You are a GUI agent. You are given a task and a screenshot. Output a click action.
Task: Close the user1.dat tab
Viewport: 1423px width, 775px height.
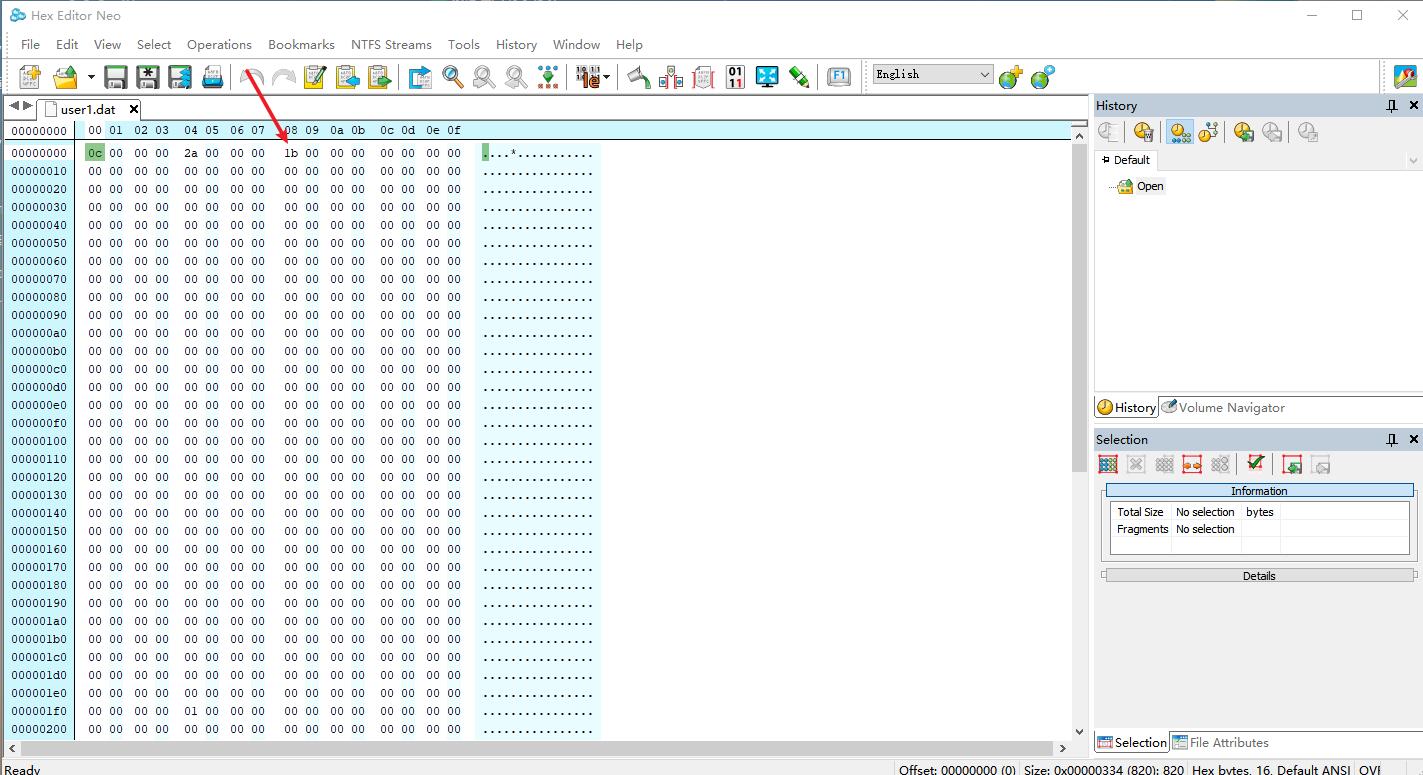pyautogui.click(x=133, y=109)
